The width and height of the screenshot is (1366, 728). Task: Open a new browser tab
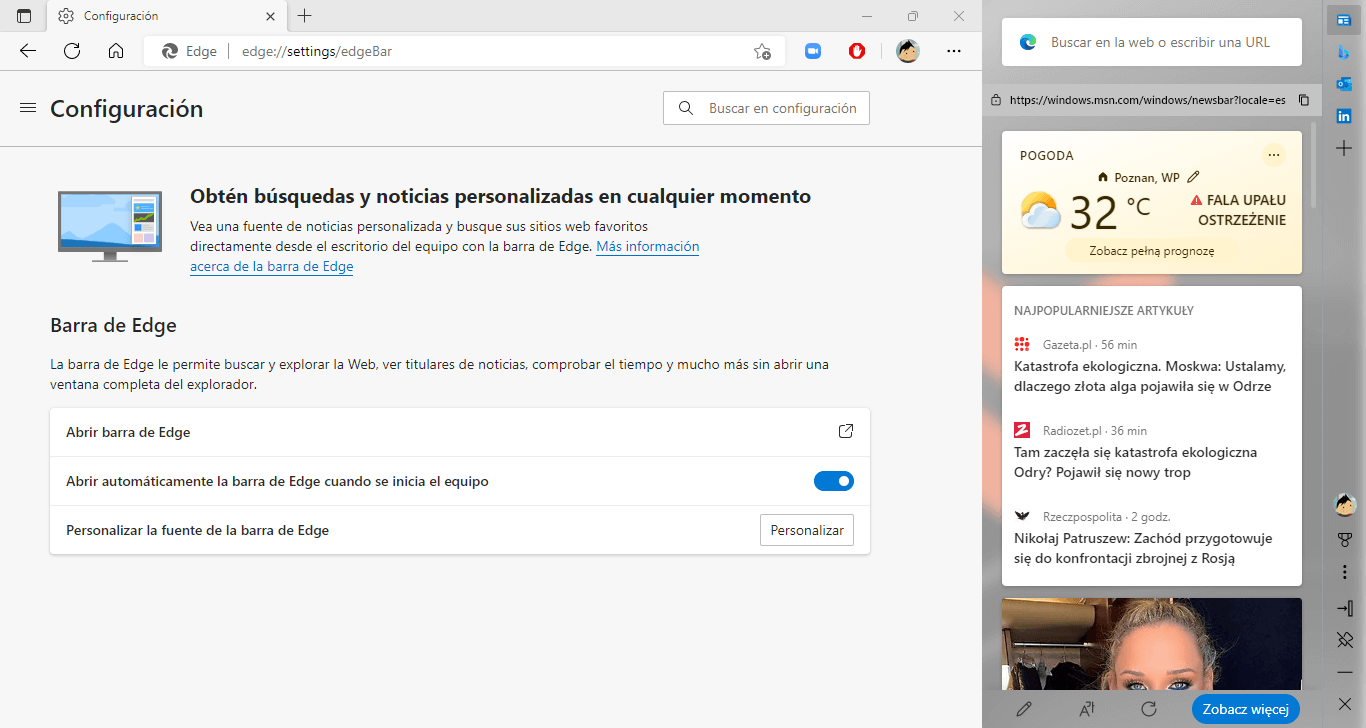pyautogui.click(x=305, y=16)
